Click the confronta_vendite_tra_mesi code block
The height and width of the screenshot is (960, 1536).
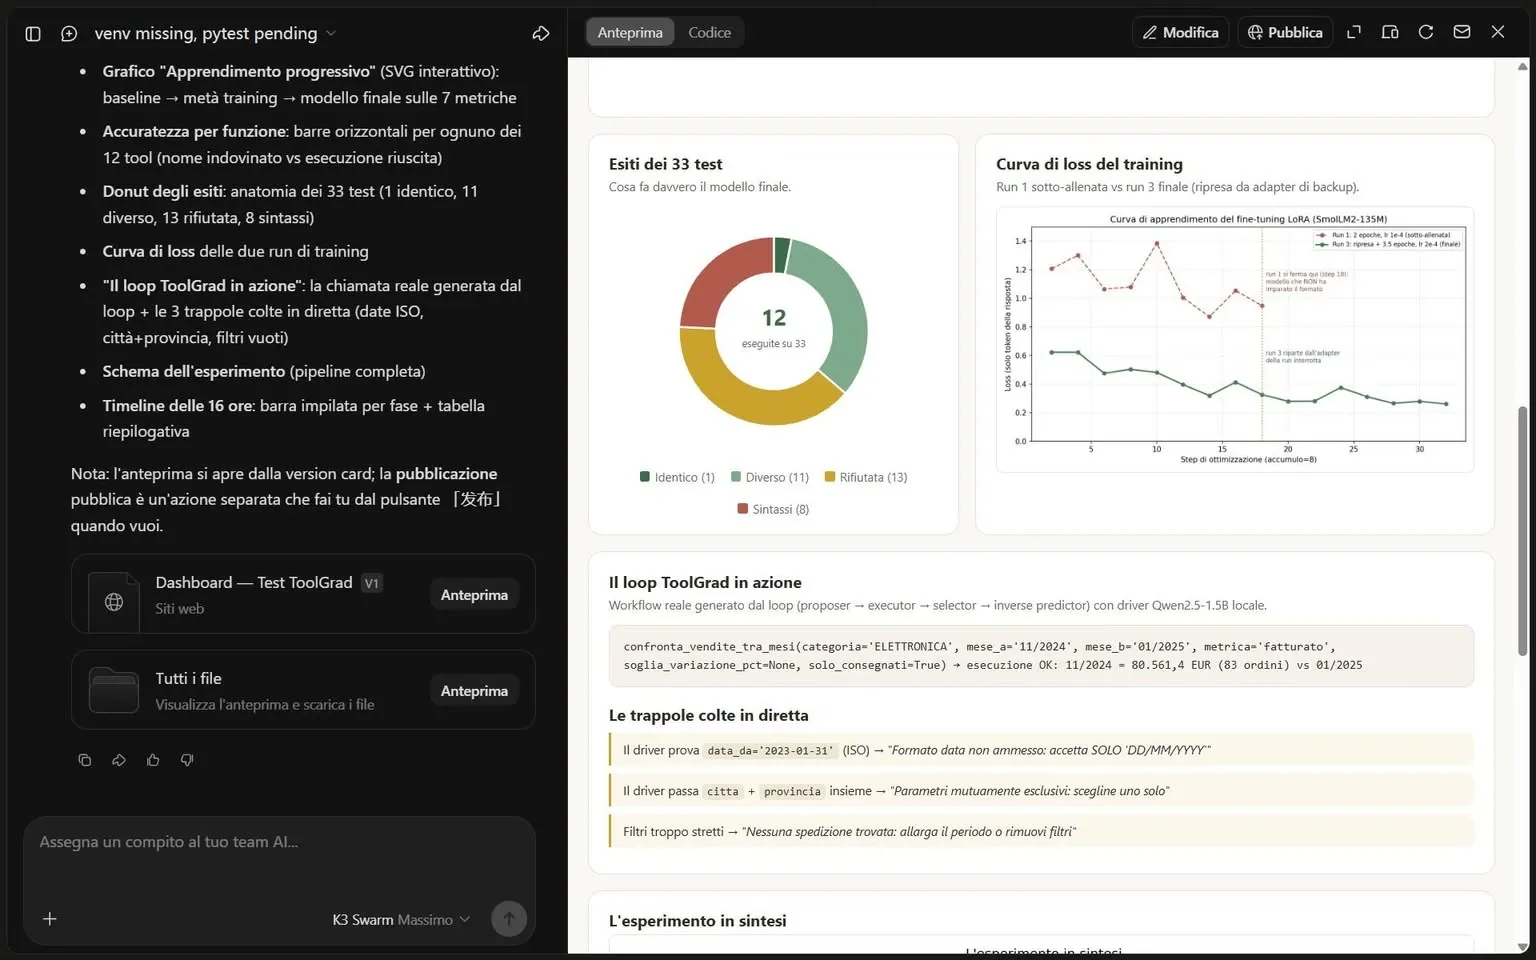[1041, 656]
